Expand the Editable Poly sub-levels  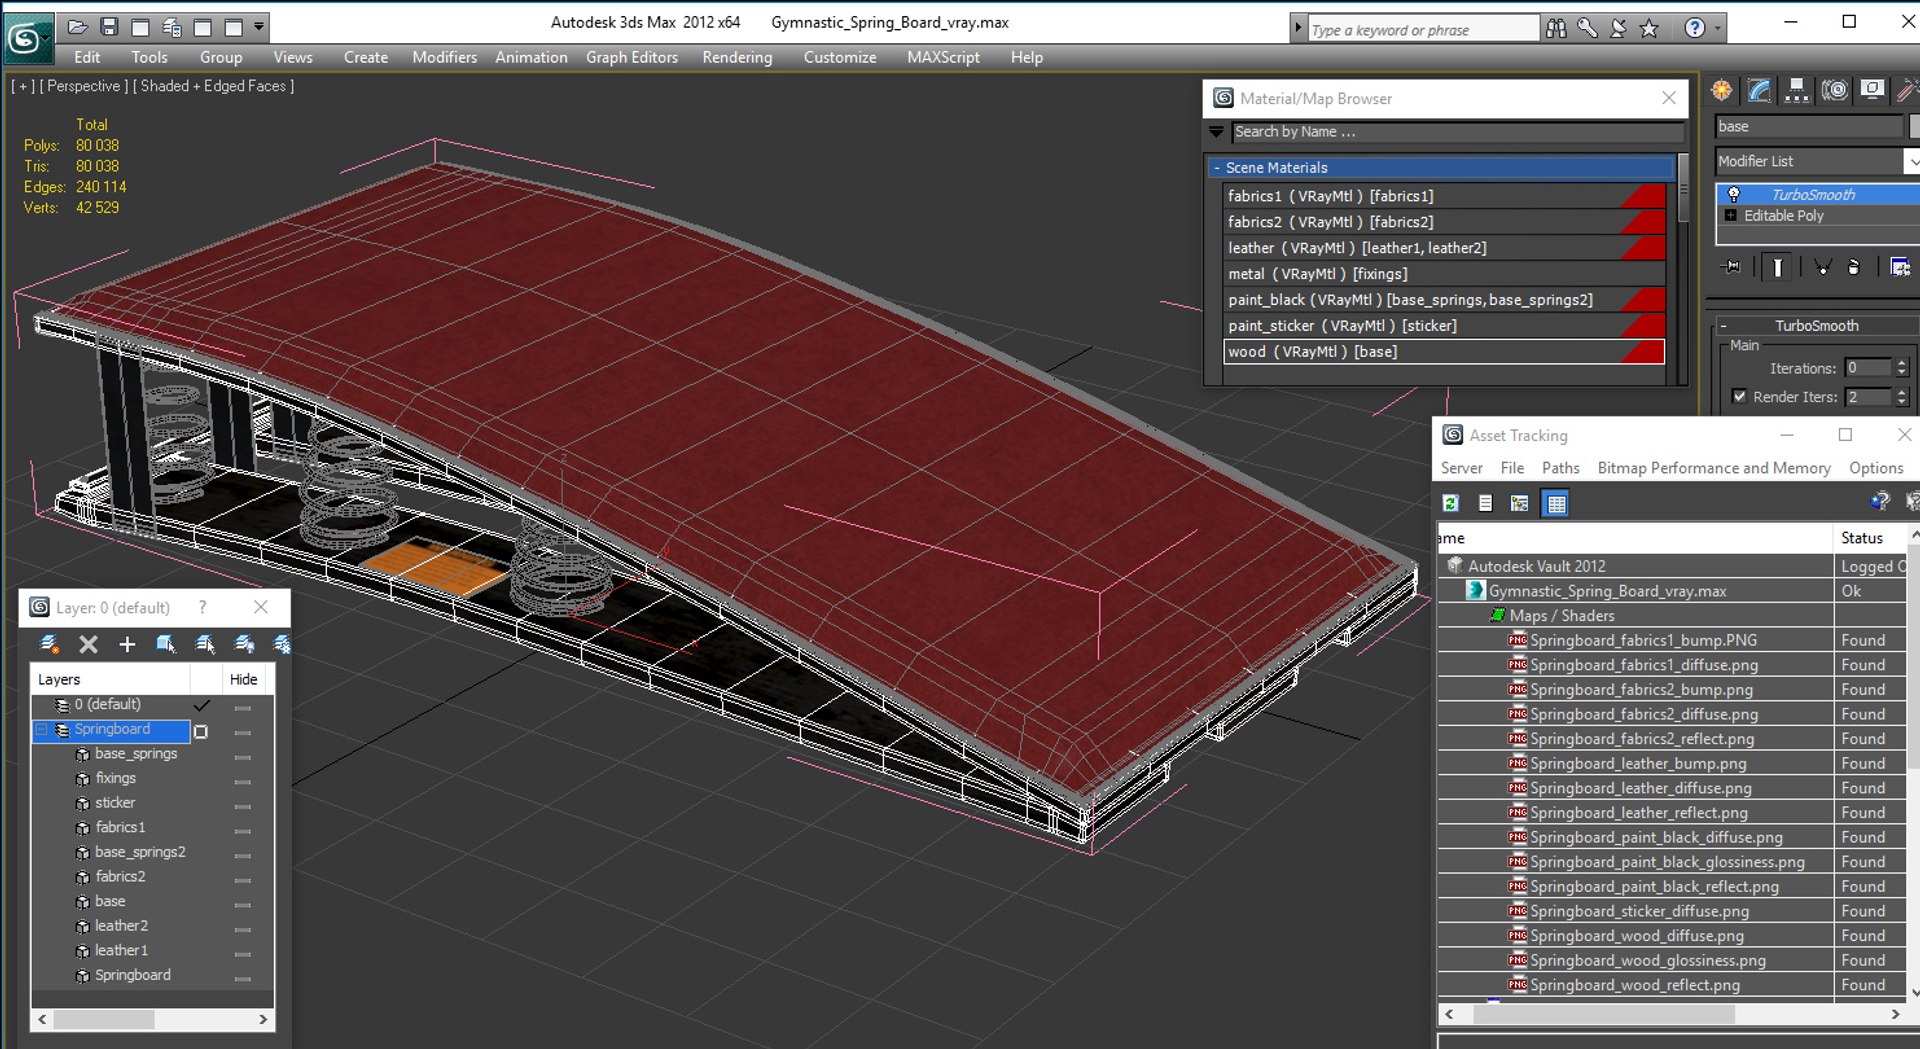1731,216
